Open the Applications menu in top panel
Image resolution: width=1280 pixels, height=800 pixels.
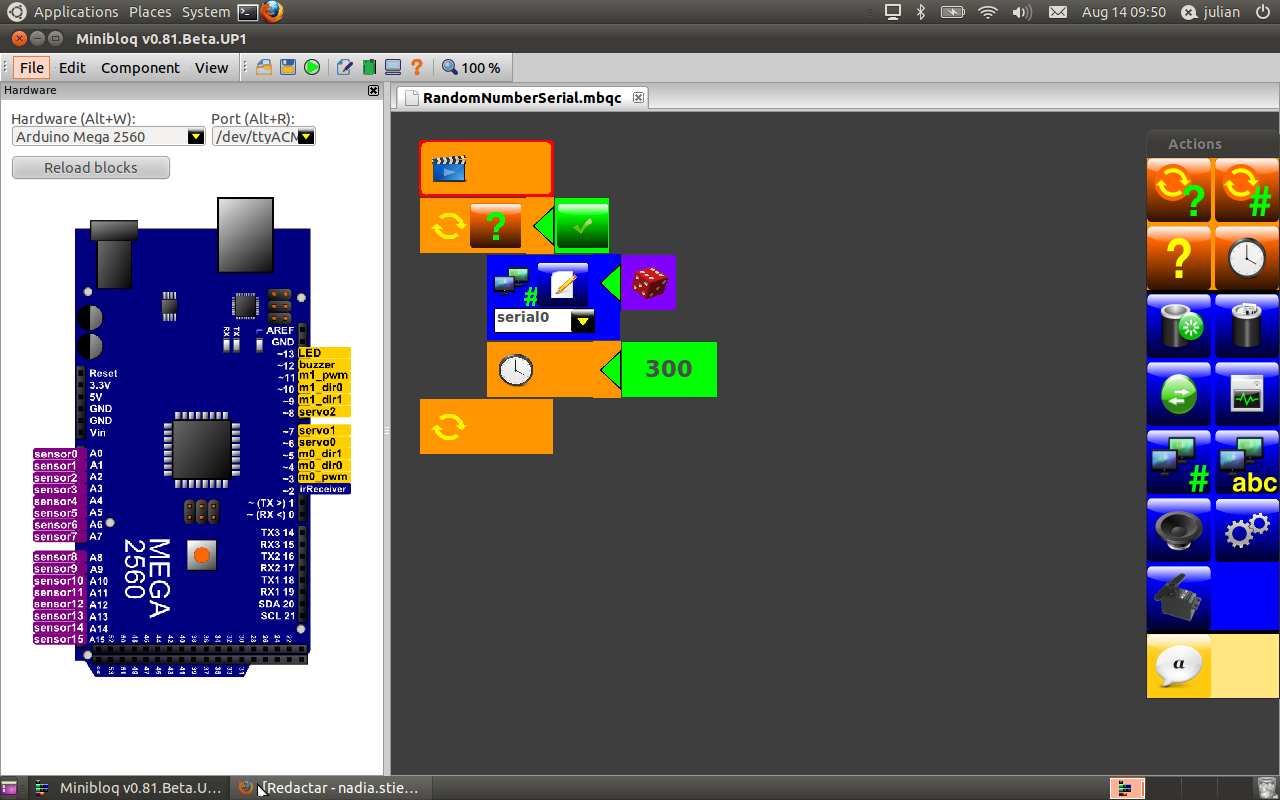[76, 12]
